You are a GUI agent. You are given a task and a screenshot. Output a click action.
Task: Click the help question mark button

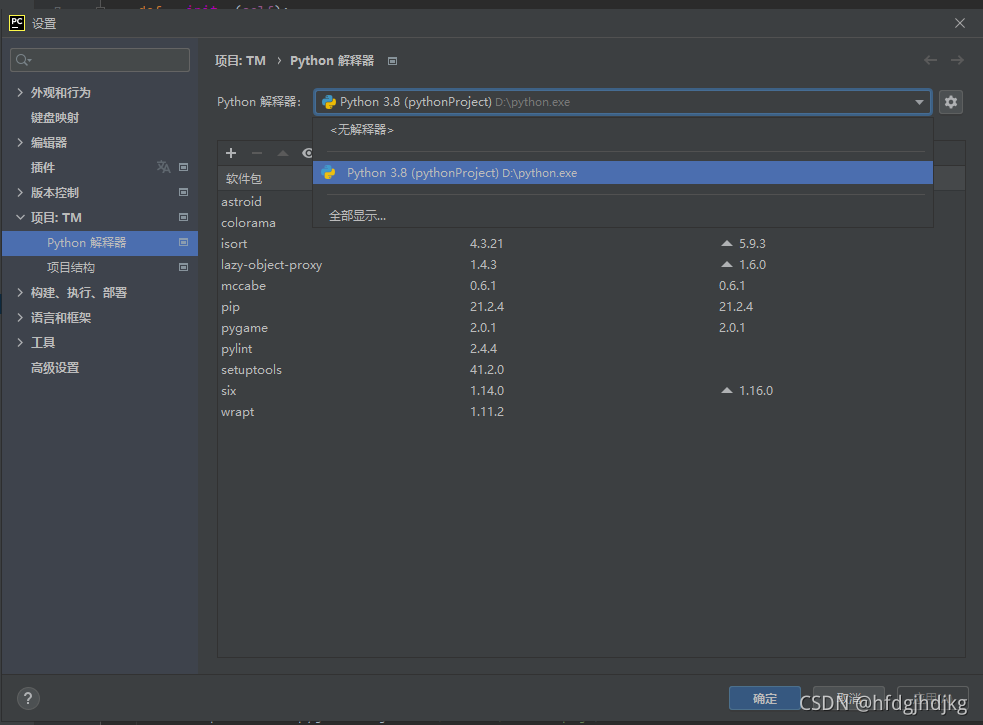pos(28,698)
